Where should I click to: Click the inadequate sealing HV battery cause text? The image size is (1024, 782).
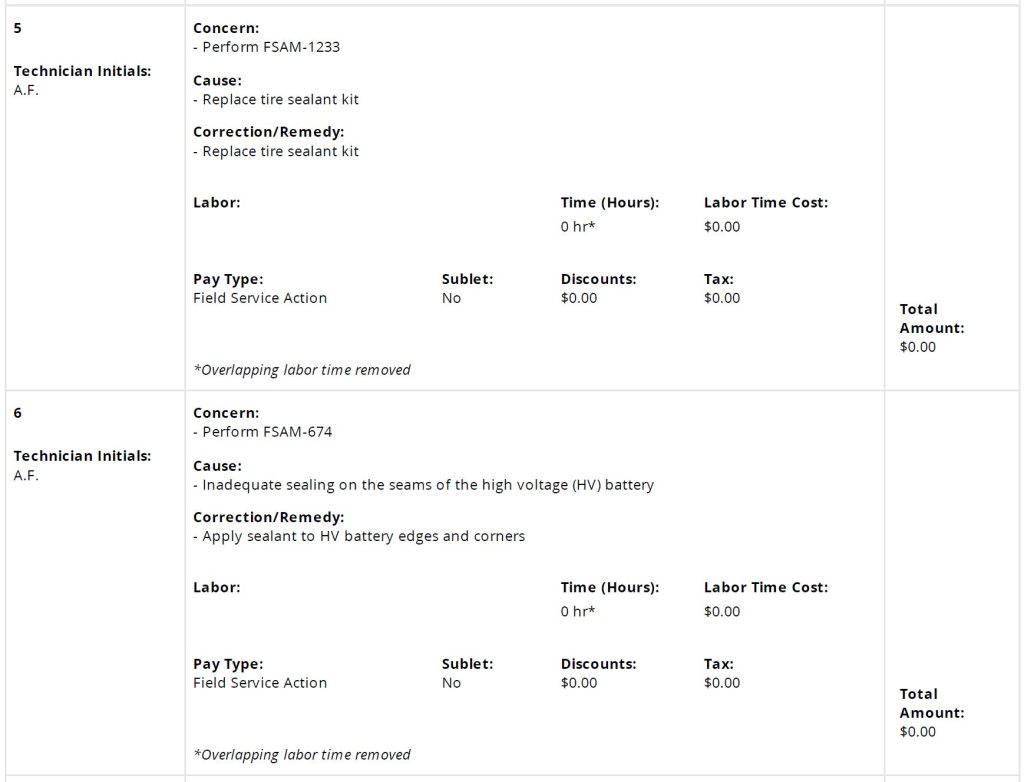(428, 485)
